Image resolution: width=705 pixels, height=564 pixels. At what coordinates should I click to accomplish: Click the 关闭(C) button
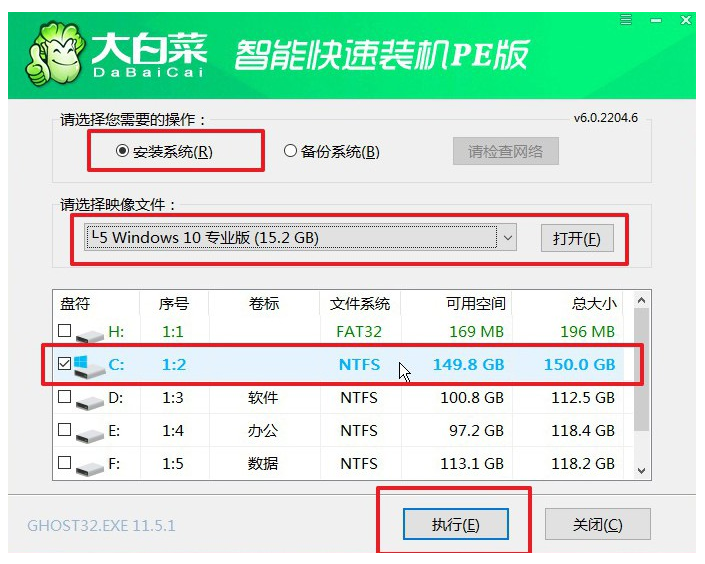click(x=598, y=524)
